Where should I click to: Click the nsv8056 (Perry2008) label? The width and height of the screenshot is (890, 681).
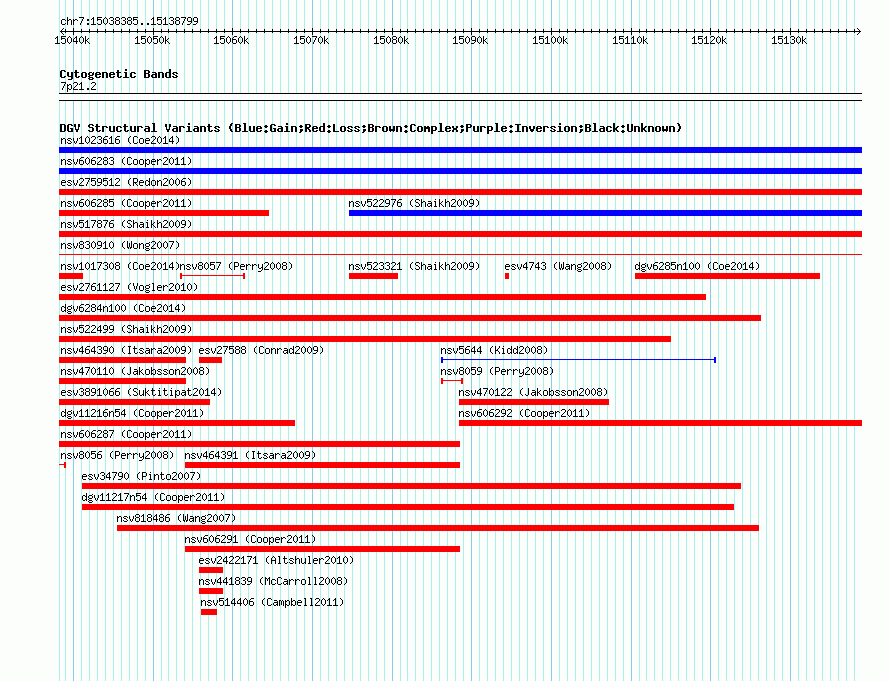(x=117, y=455)
